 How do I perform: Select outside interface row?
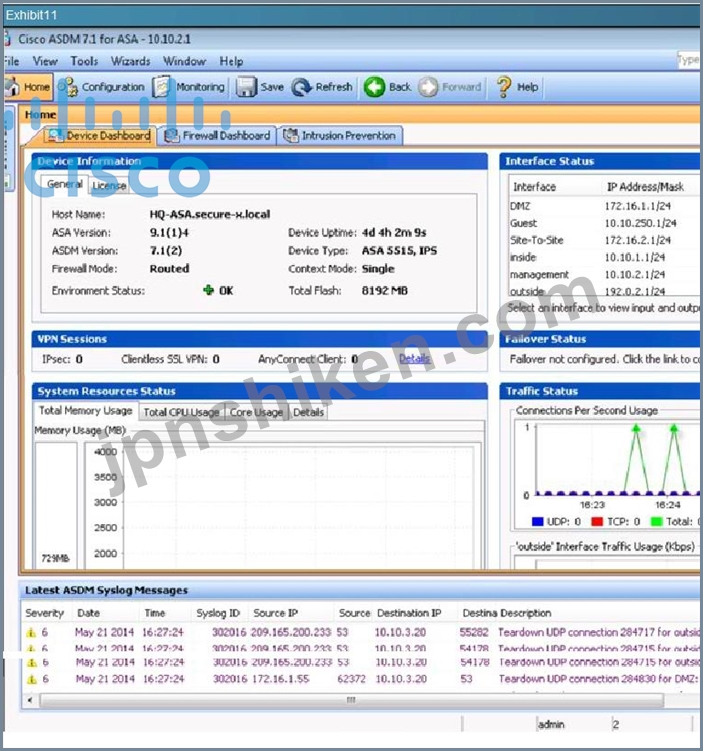point(604,291)
